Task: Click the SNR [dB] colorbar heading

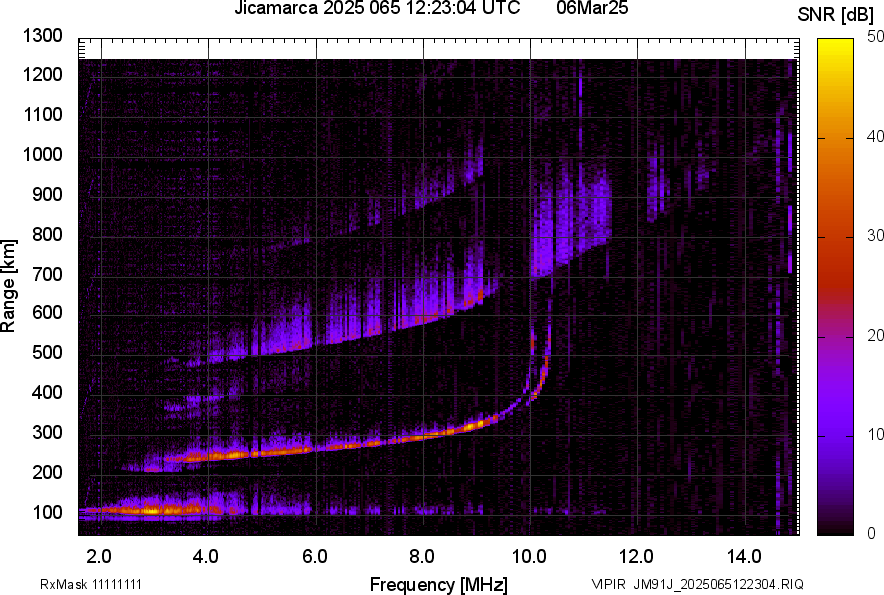Action: pyautogui.click(x=836, y=14)
